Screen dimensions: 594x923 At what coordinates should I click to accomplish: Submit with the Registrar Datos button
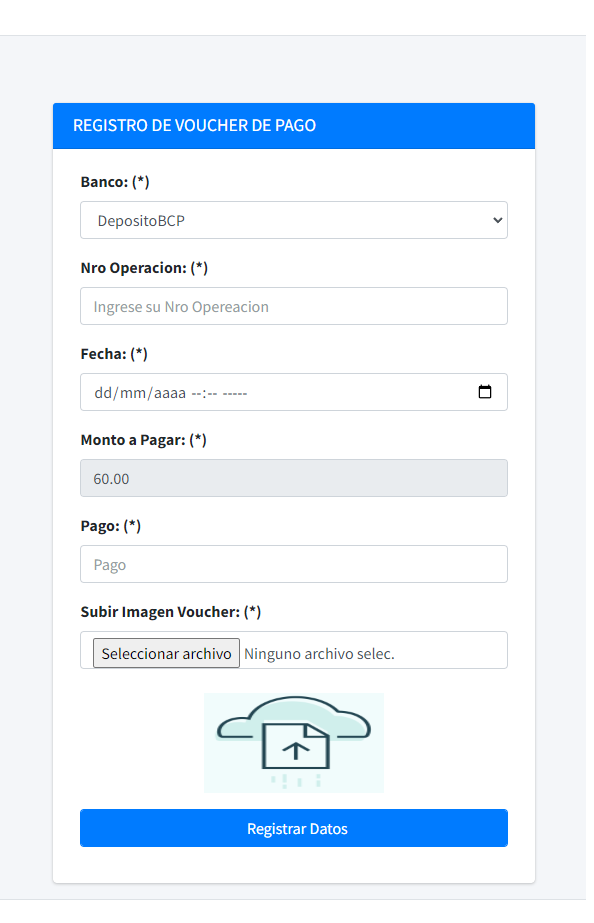point(294,828)
